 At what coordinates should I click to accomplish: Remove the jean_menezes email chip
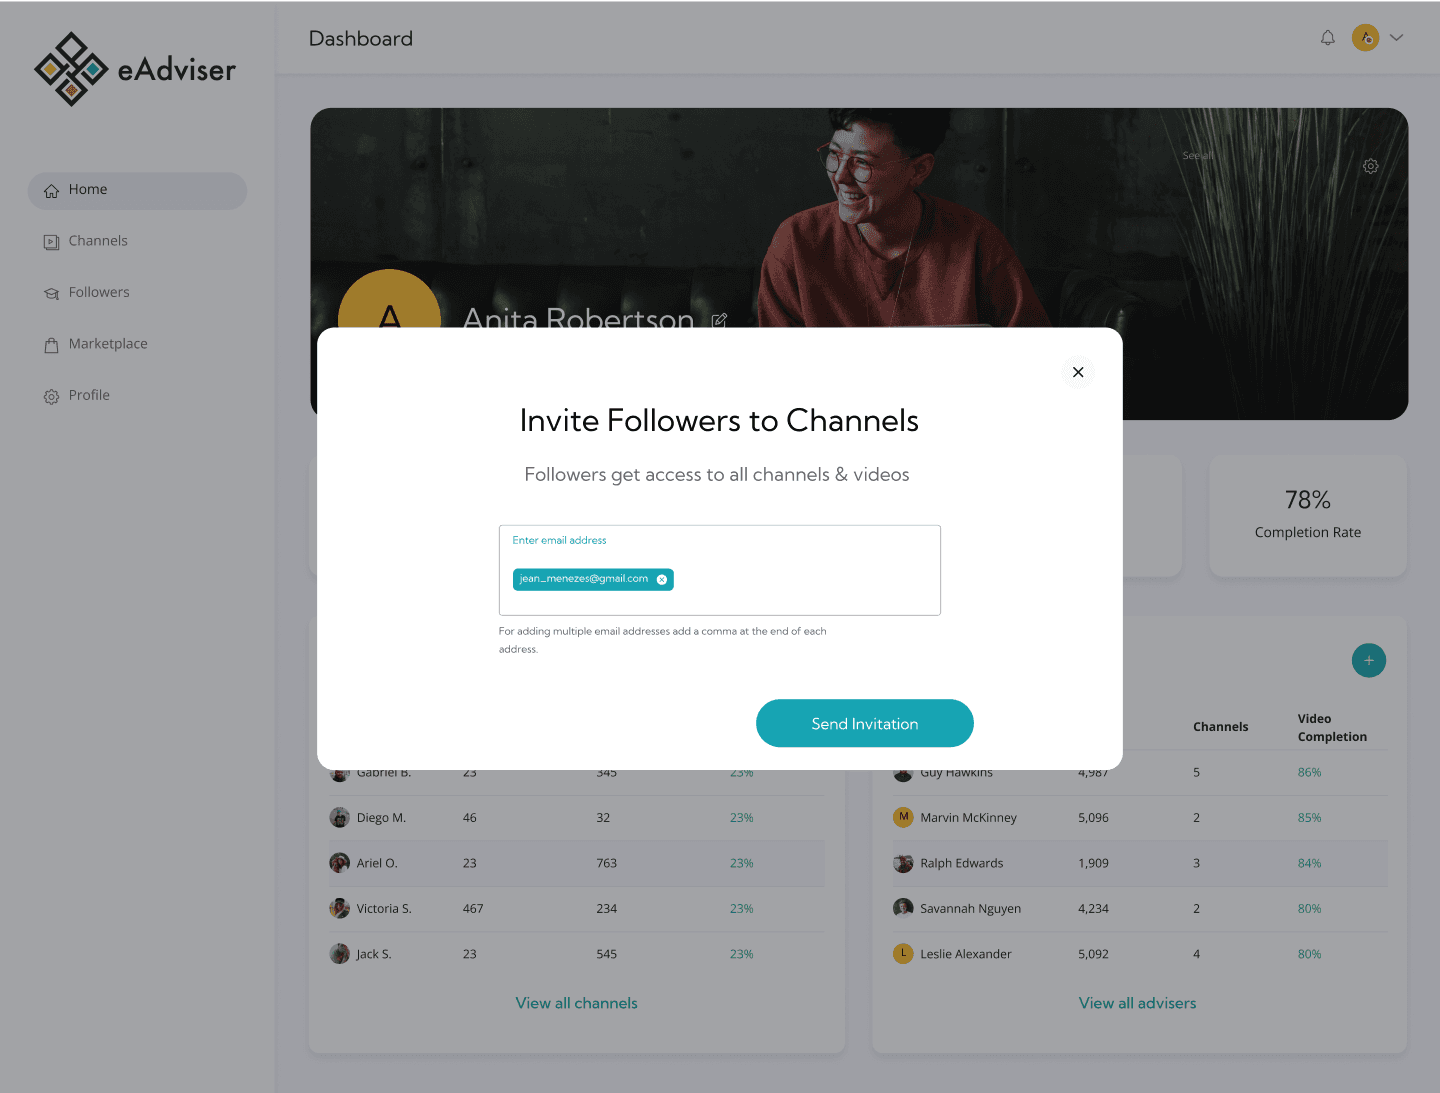click(661, 579)
